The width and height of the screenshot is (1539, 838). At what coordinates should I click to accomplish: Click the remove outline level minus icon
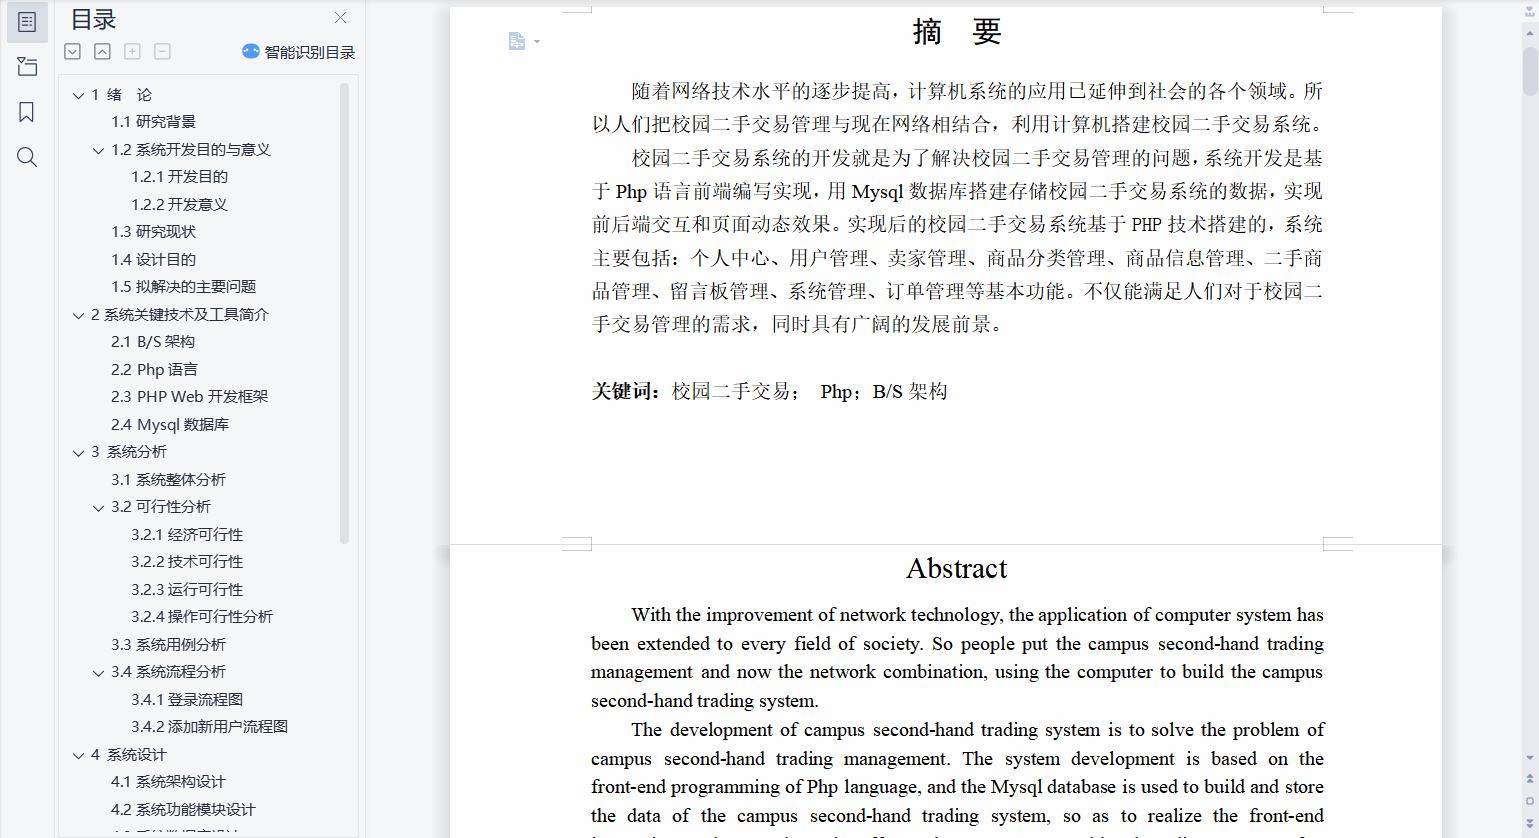pyautogui.click(x=162, y=51)
